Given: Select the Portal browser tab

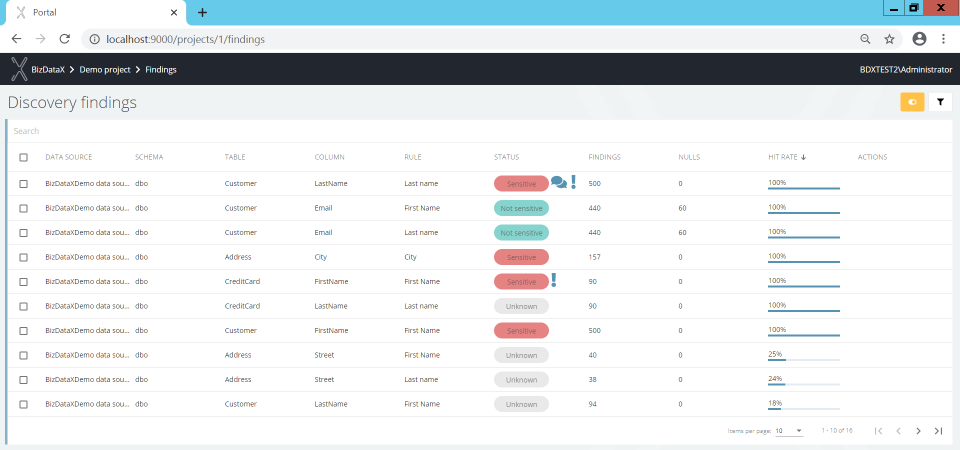Looking at the screenshot, I should point(94,13).
